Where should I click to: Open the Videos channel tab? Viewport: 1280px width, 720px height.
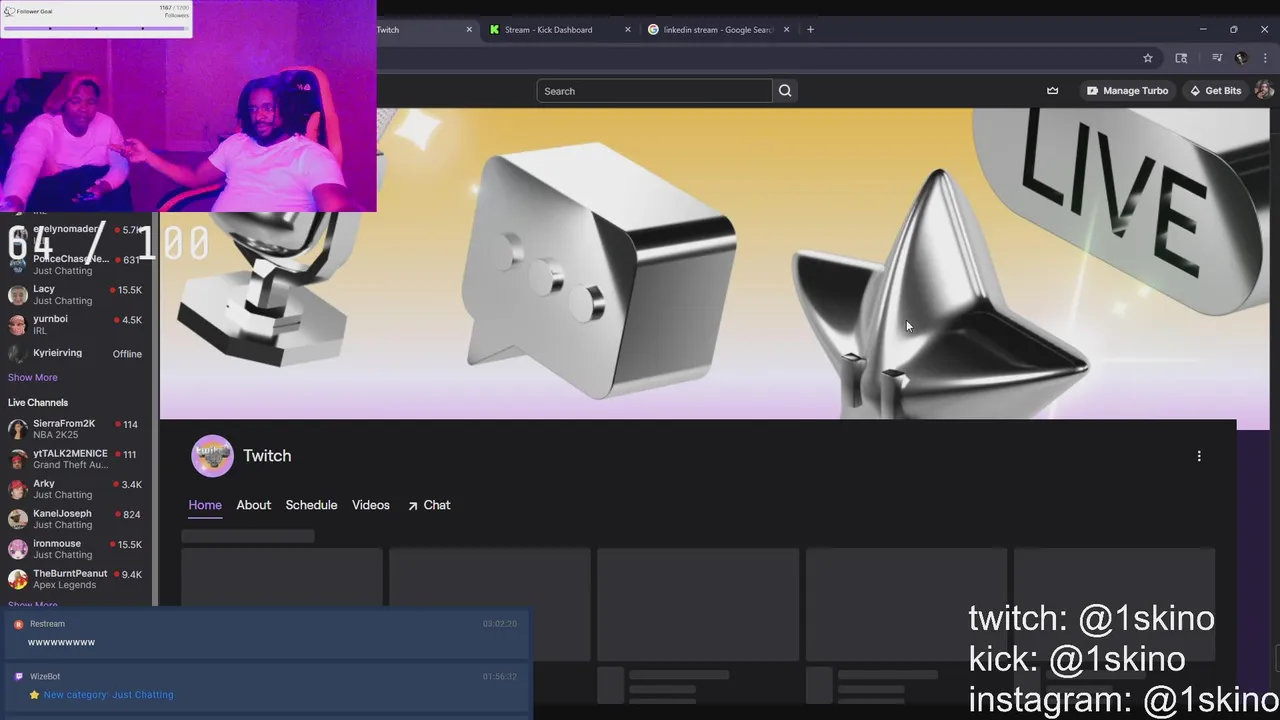371,505
